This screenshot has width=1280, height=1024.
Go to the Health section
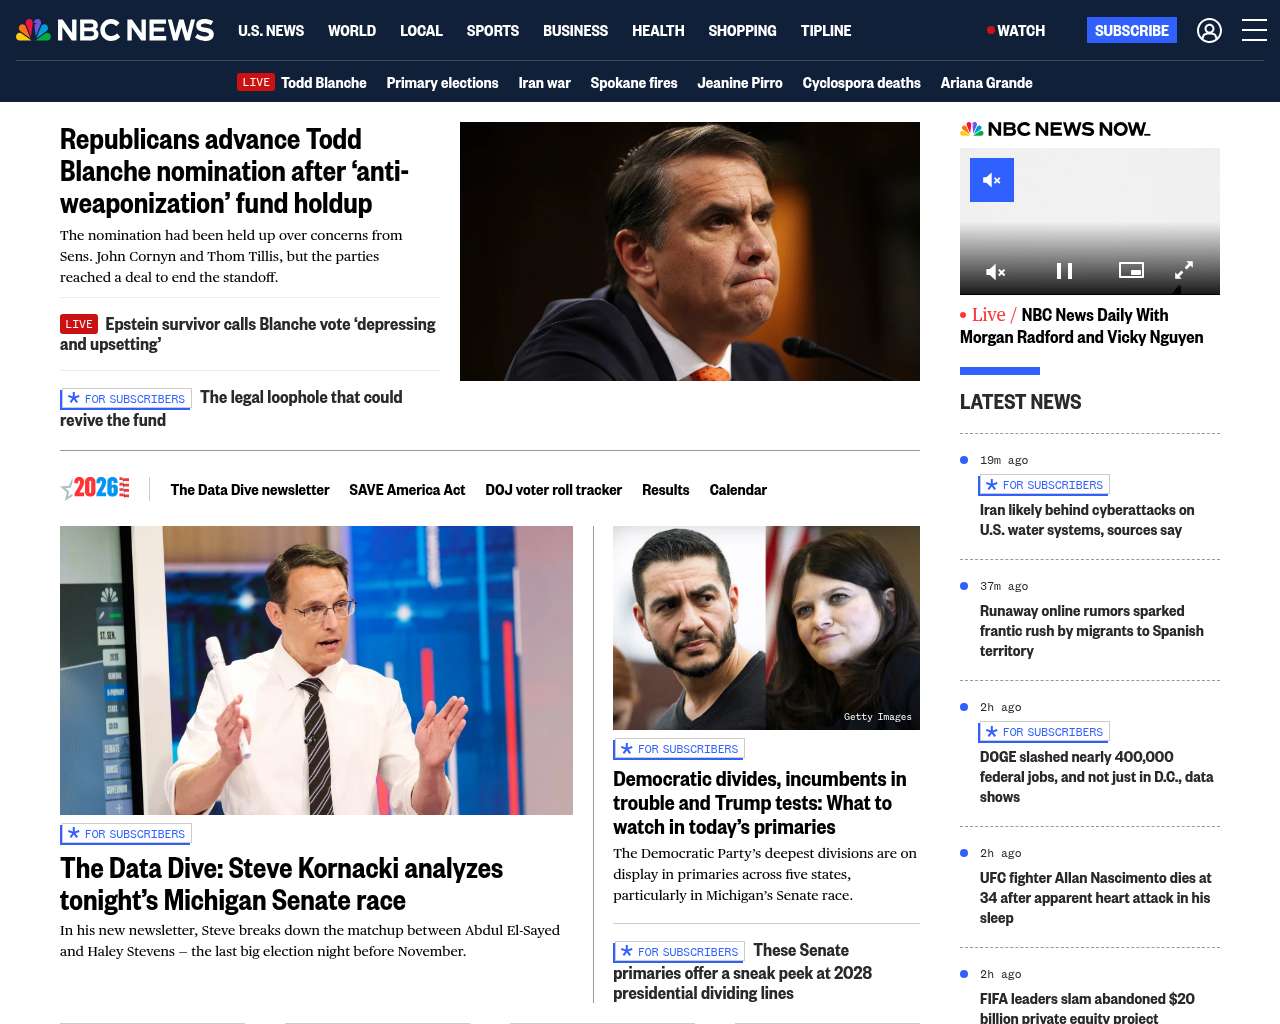[658, 31]
